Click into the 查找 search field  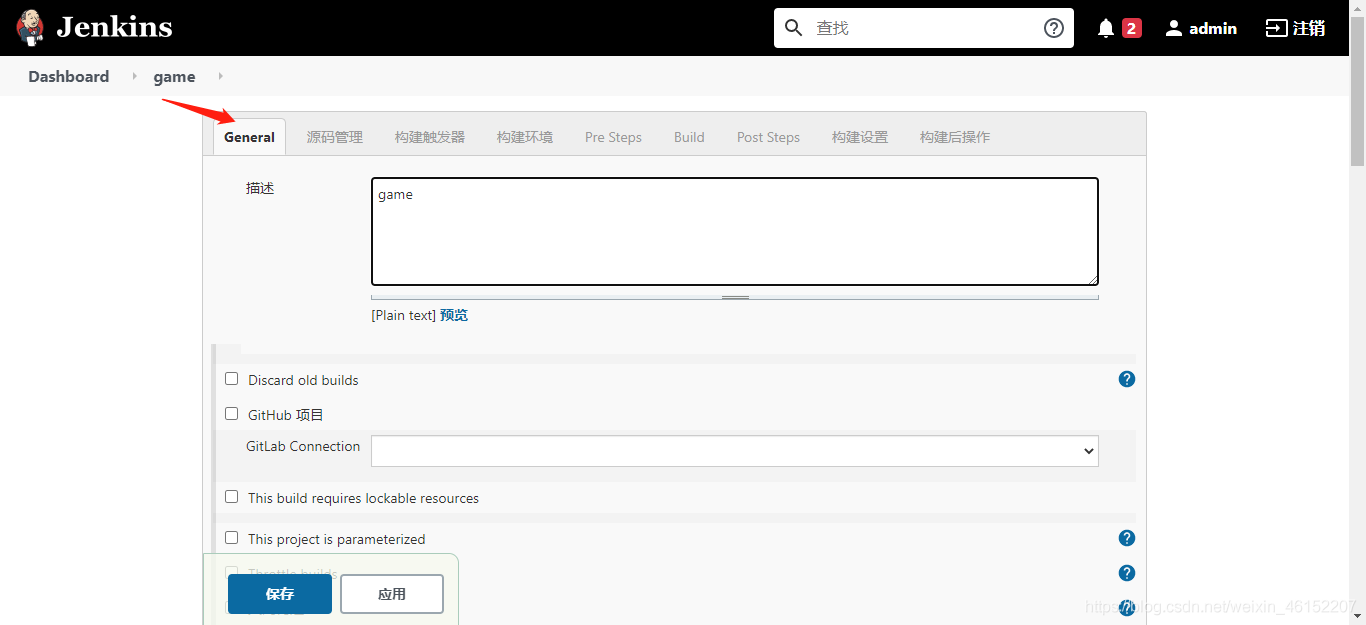click(924, 28)
